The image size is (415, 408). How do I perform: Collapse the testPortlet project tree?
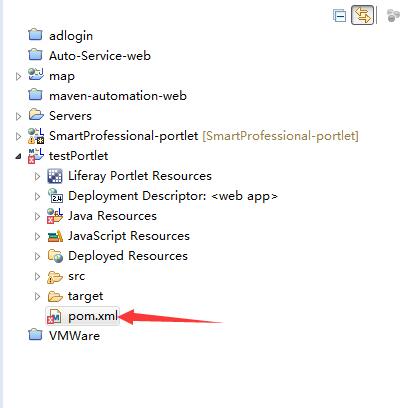pyautogui.click(x=18, y=156)
